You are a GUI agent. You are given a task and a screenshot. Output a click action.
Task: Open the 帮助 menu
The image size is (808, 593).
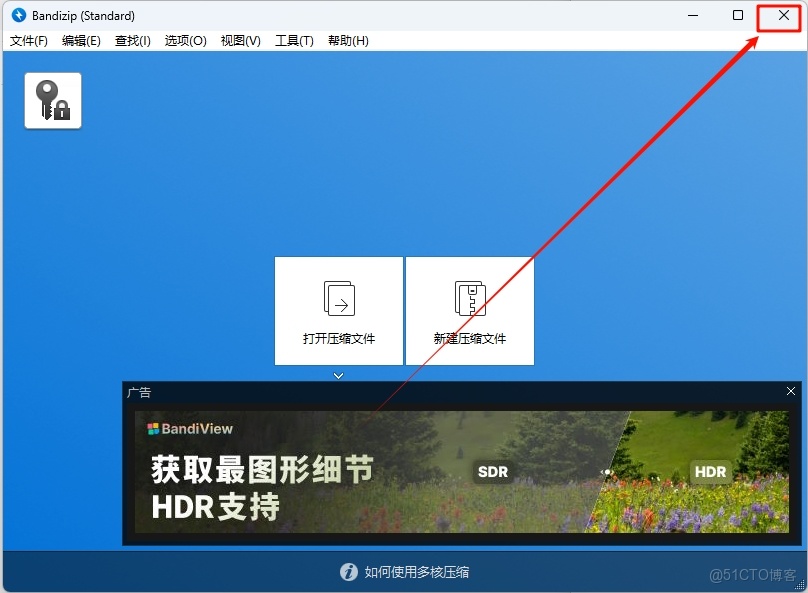click(347, 41)
